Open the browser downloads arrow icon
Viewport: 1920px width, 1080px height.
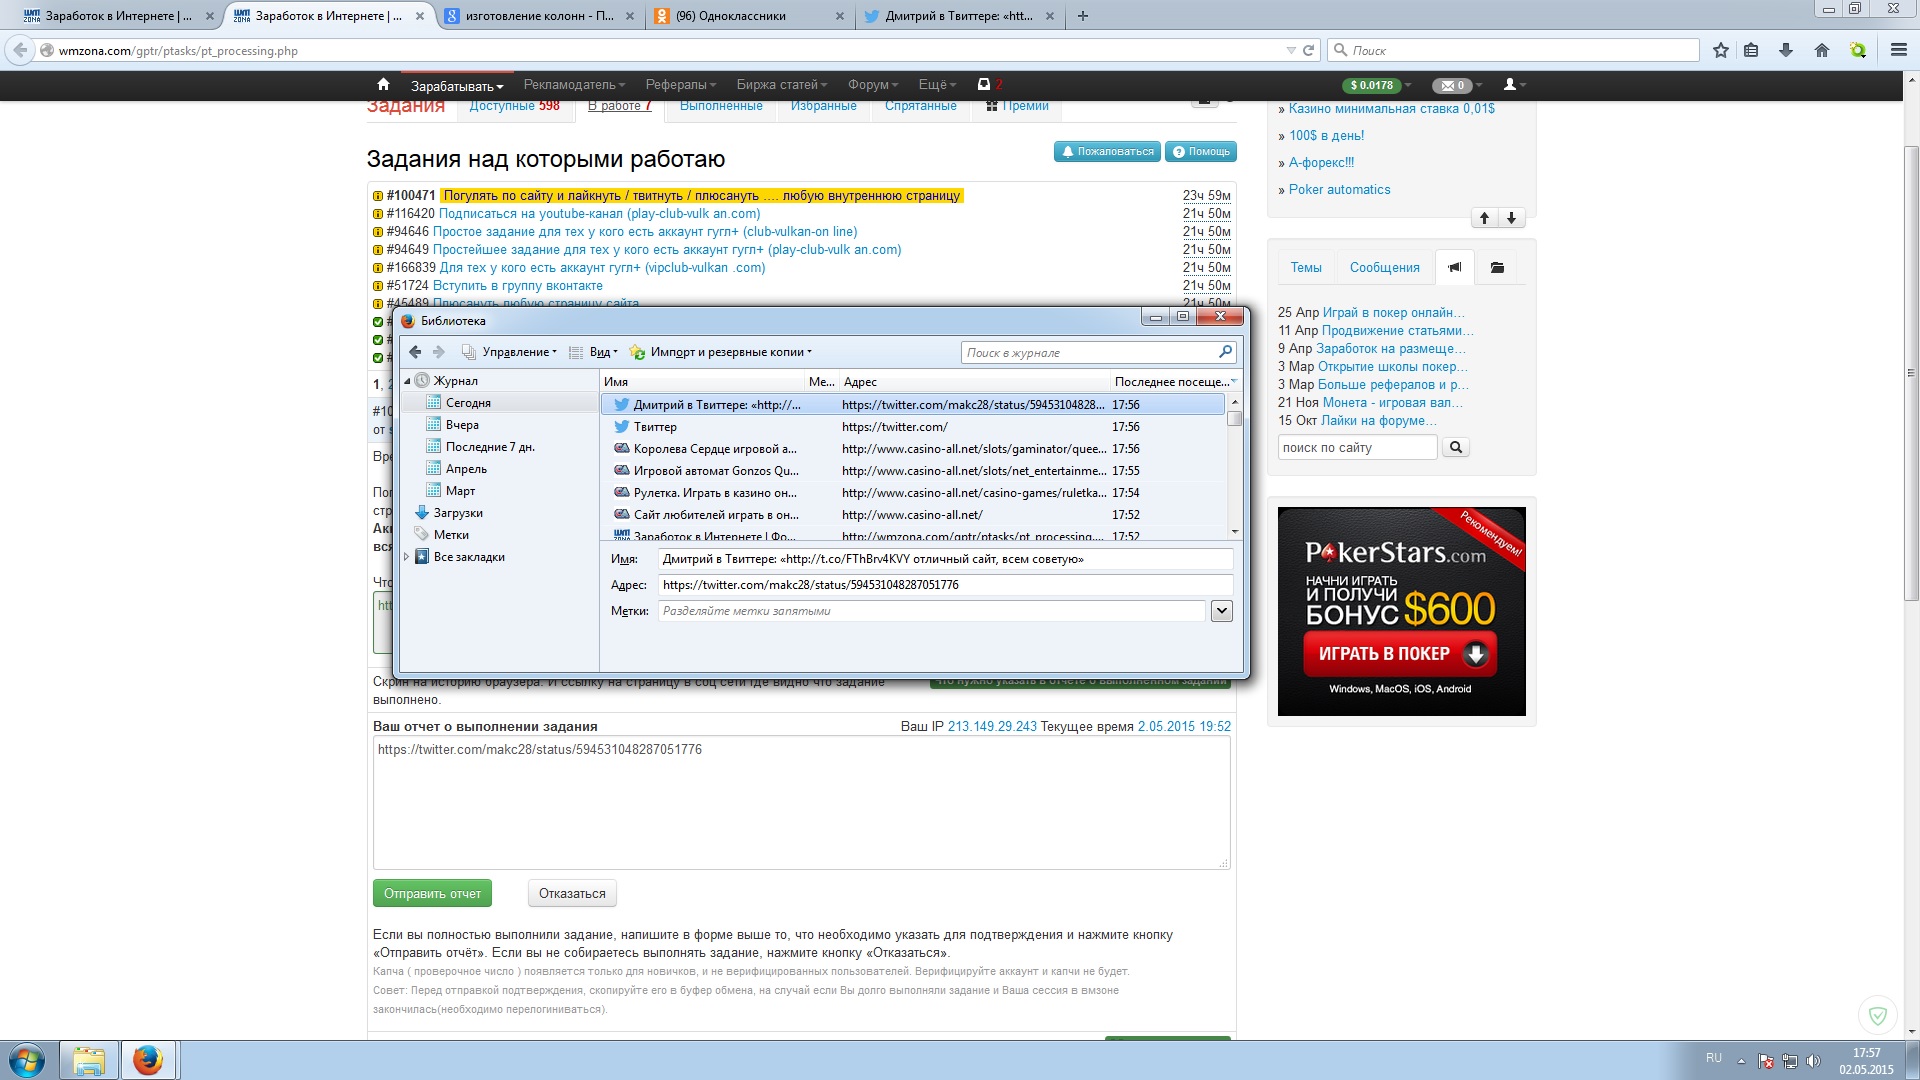pyautogui.click(x=1786, y=50)
